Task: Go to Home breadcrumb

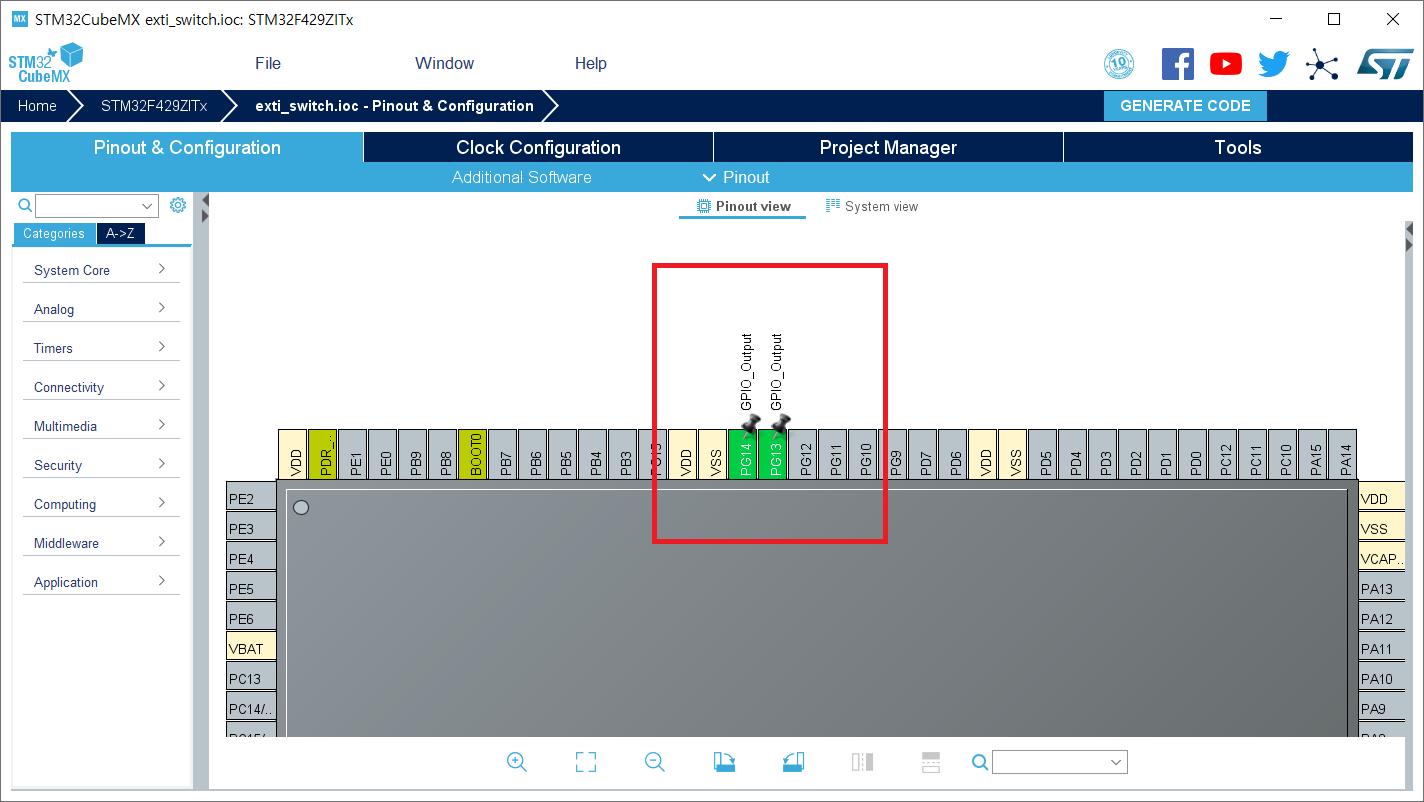Action: pyautogui.click(x=37, y=106)
